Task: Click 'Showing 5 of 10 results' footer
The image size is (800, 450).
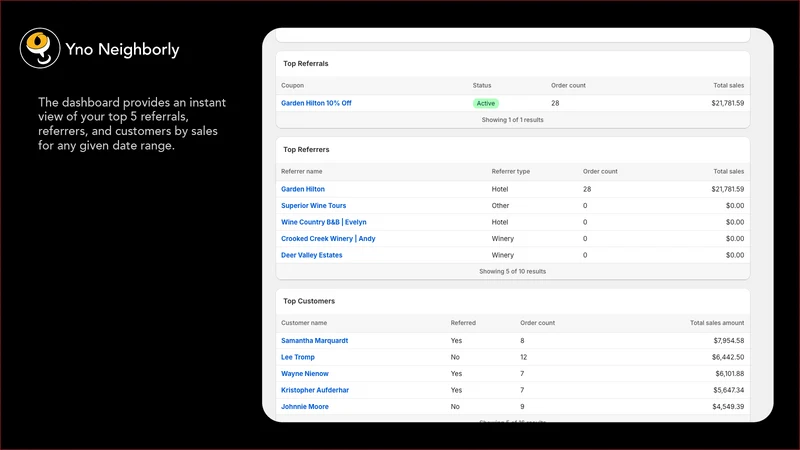Action: (512, 271)
